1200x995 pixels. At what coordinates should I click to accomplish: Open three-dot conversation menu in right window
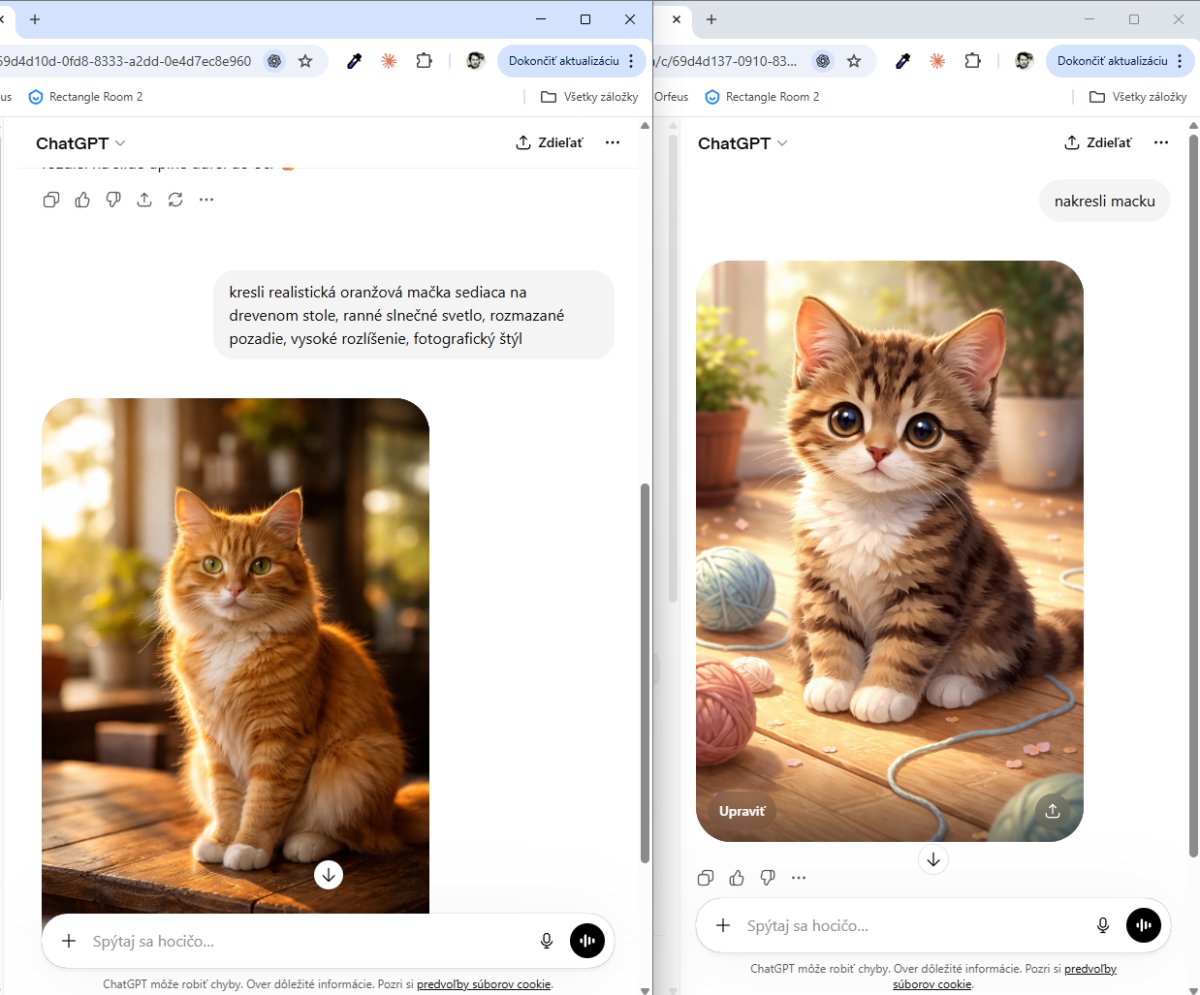click(1160, 143)
